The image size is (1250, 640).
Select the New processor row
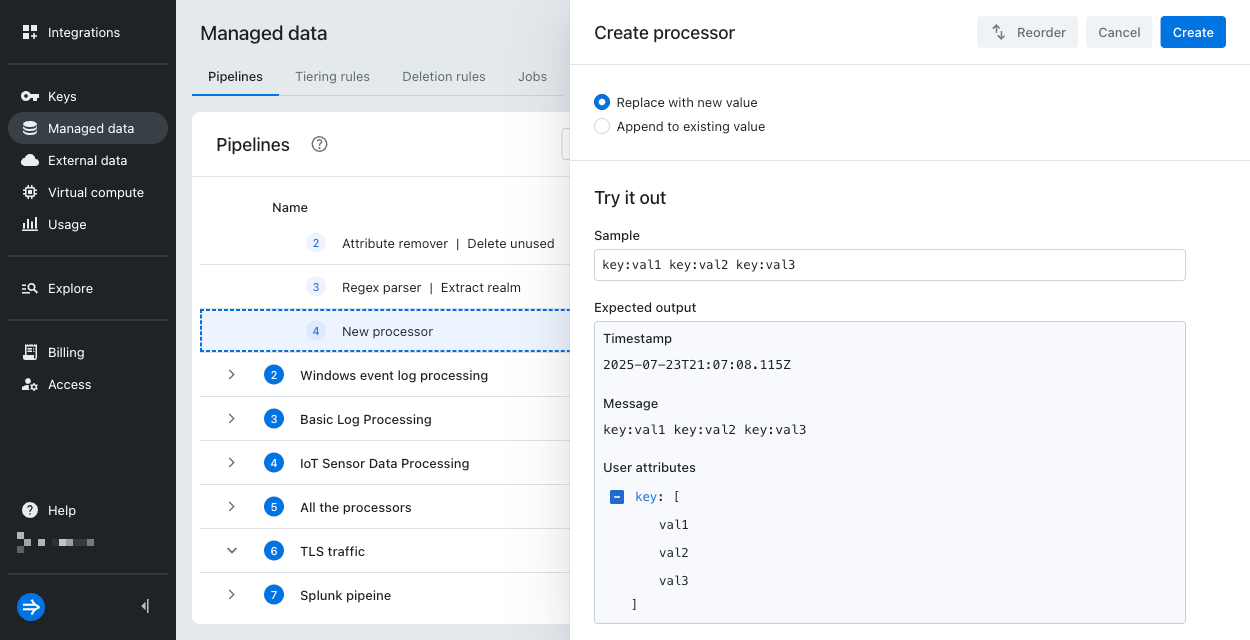click(385, 331)
